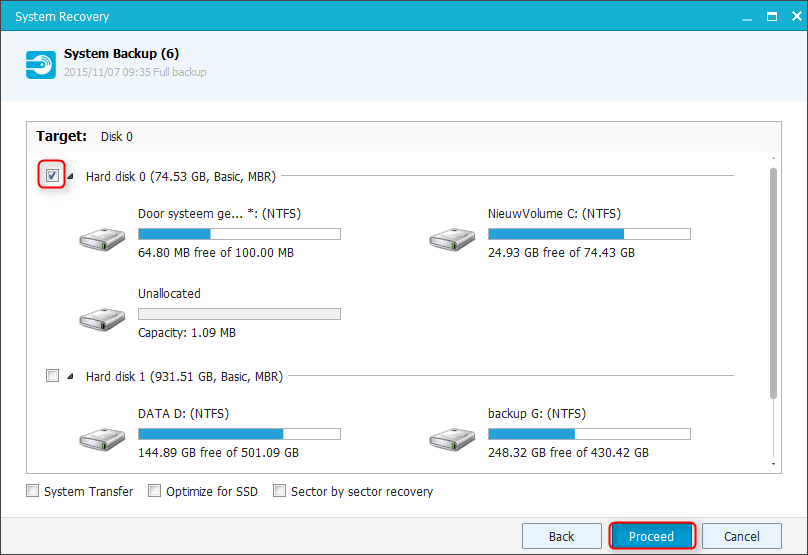Screen dimensions: 808x555
Task: Click "248.32 GB free of 430.42 GB" text
Action: click(568, 452)
